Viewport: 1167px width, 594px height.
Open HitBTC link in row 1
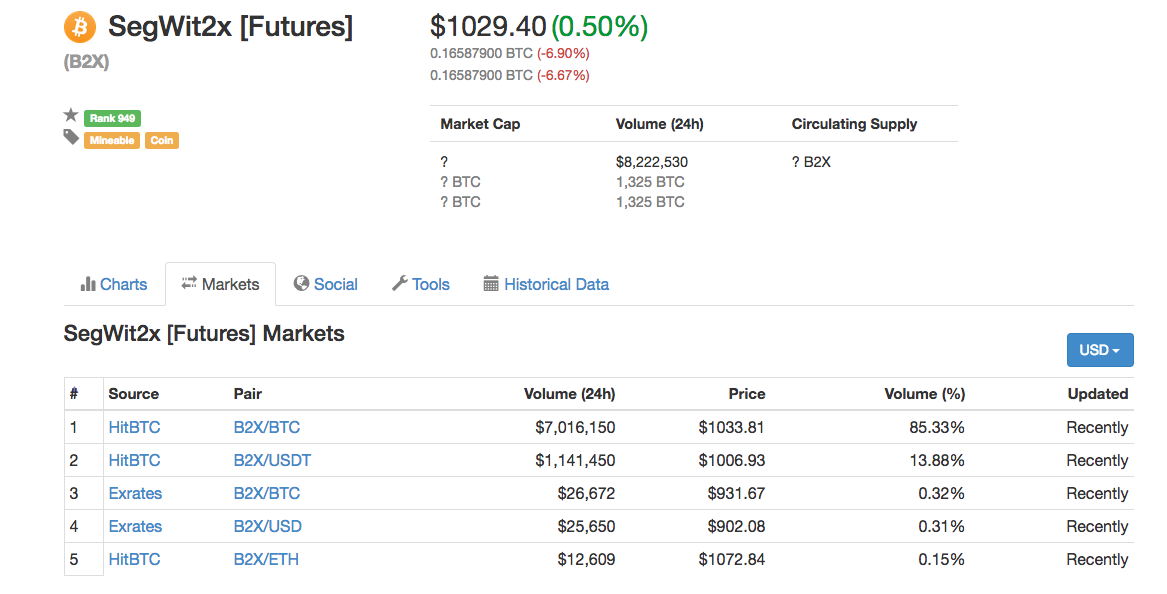click(134, 427)
